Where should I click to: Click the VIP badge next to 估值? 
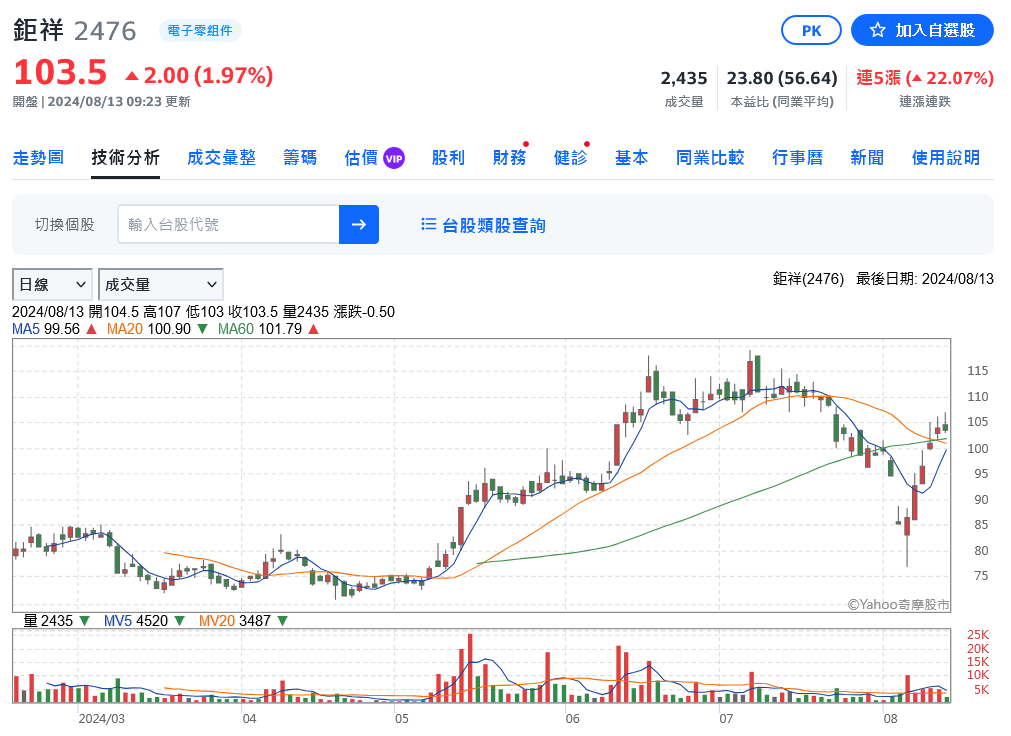click(x=394, y=158)
